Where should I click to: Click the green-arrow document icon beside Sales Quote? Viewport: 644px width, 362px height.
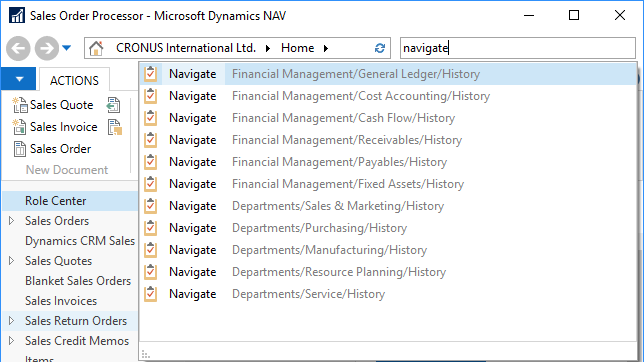pyautogui.click(x=113, y=105)
